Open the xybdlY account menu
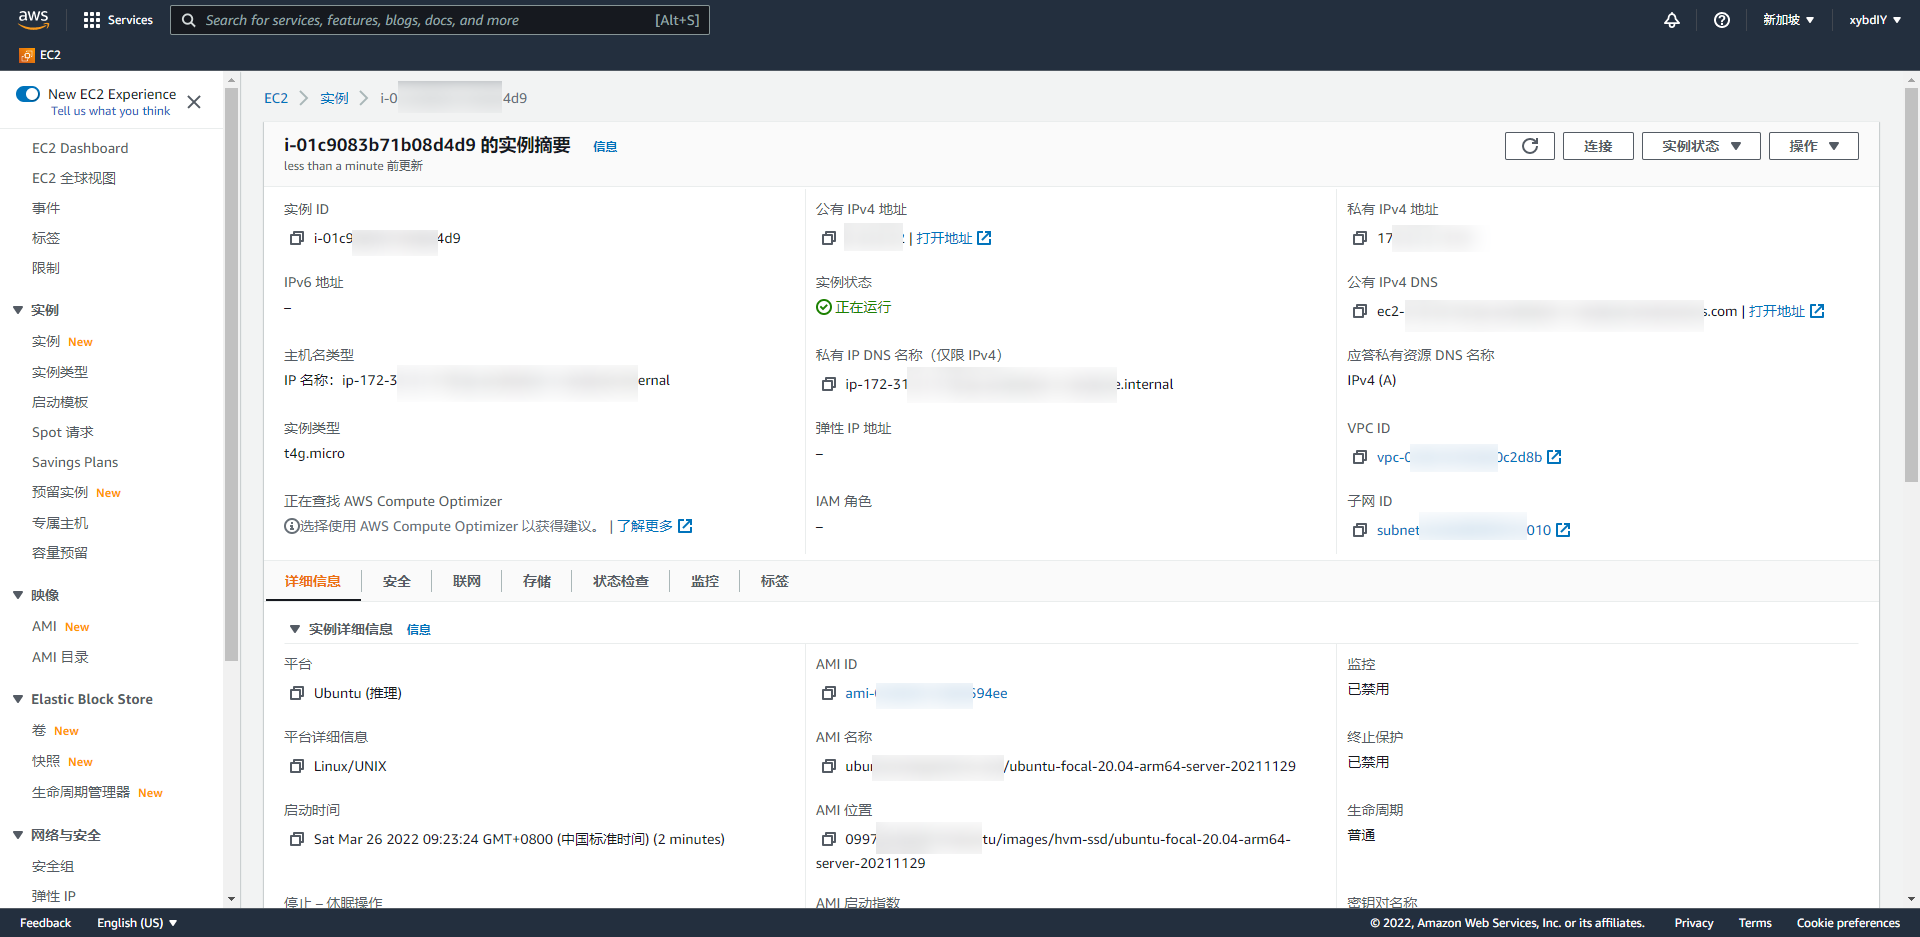1920x937 pixels. pos(1875,20)
